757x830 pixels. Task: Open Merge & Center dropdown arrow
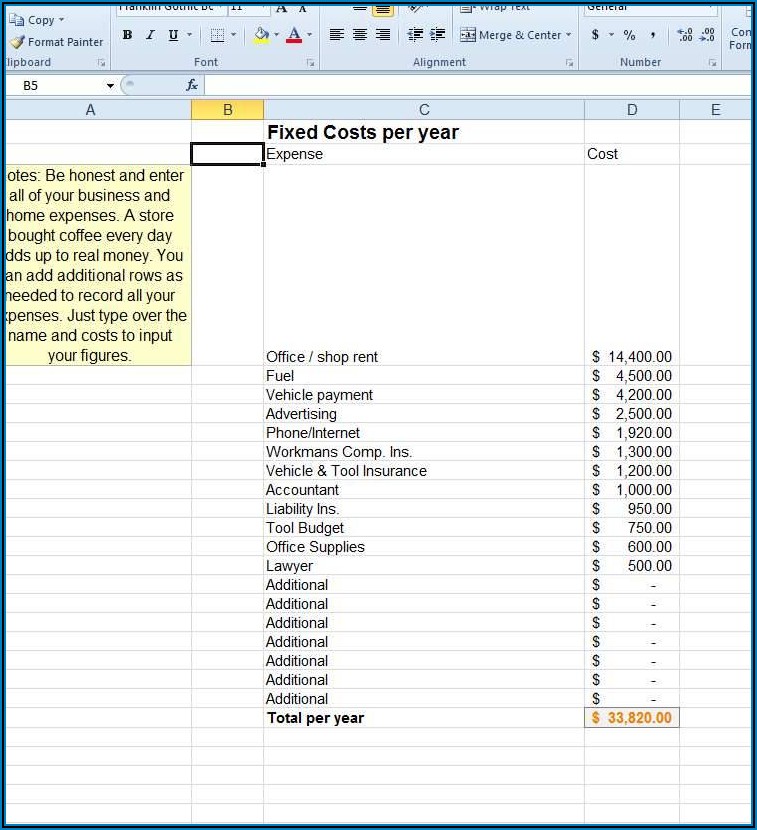569,35
